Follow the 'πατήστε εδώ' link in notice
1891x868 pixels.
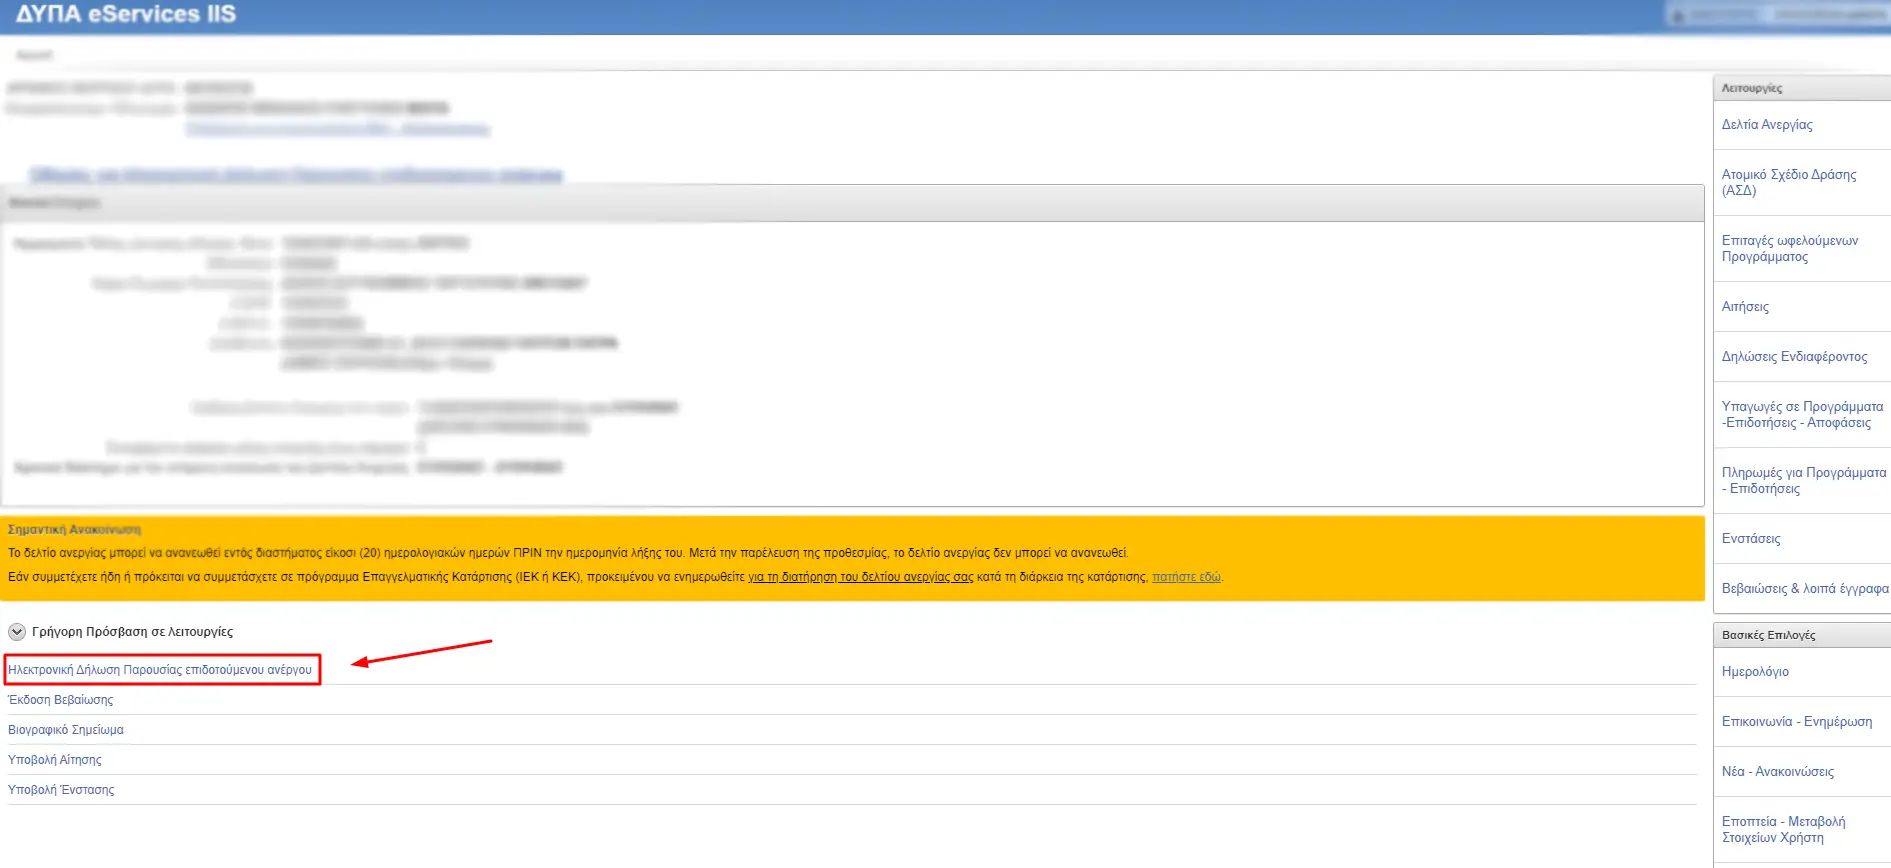tap(1186, 577)
